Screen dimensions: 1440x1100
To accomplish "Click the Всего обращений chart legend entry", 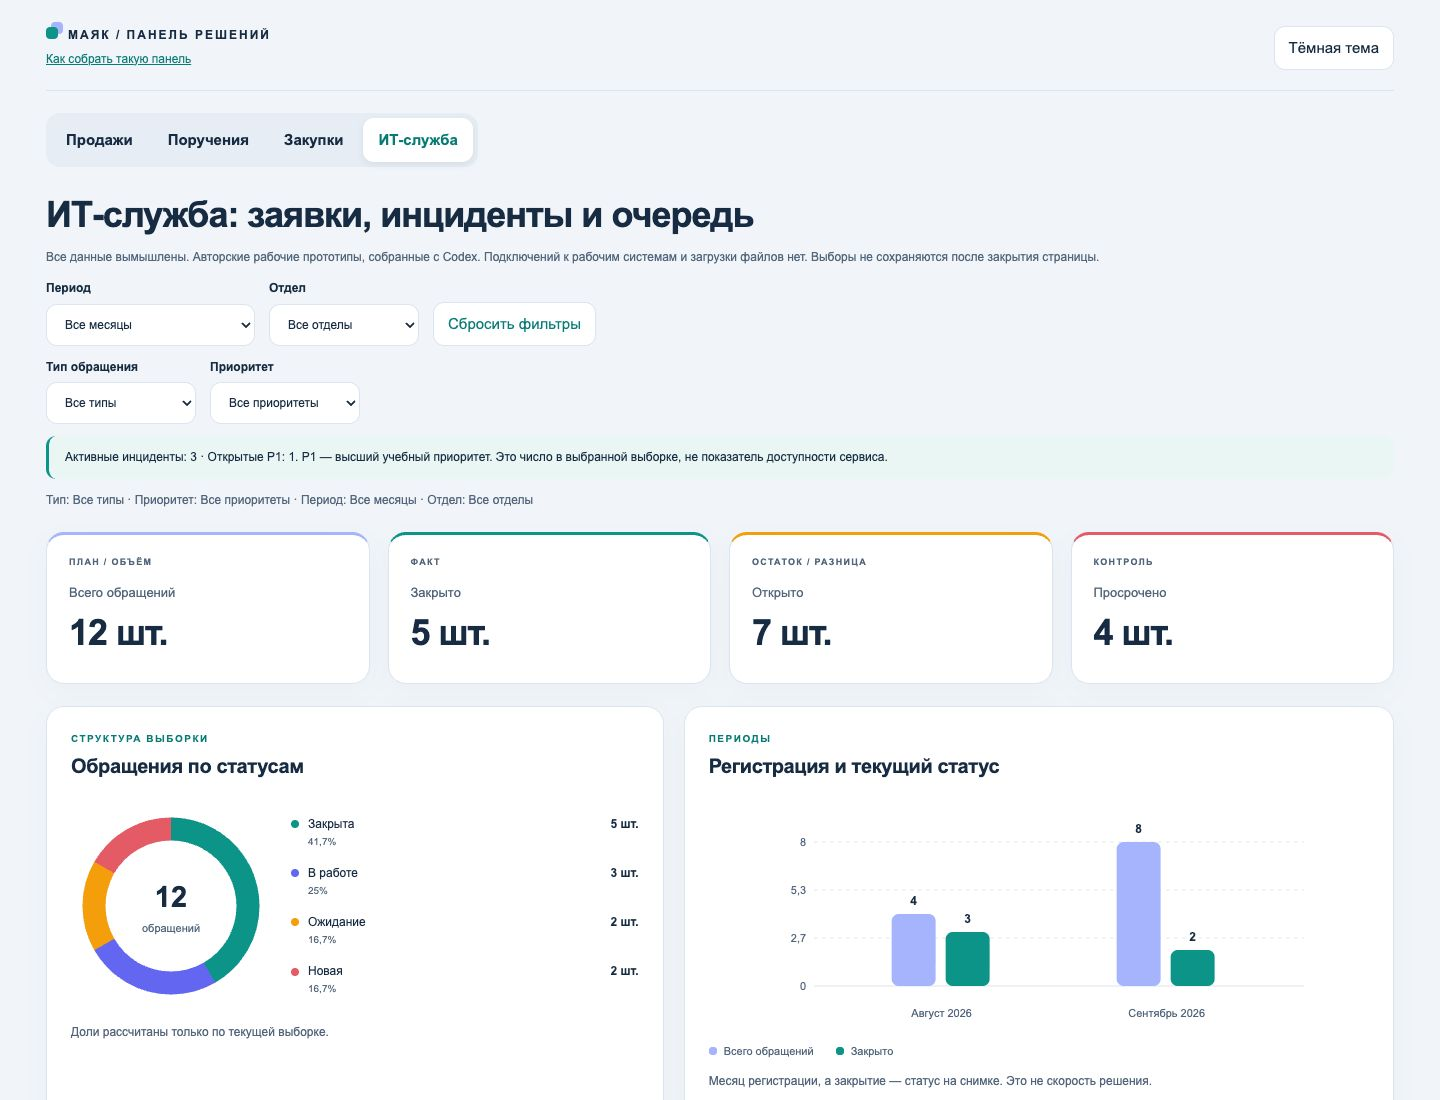I will point(761,1051).
